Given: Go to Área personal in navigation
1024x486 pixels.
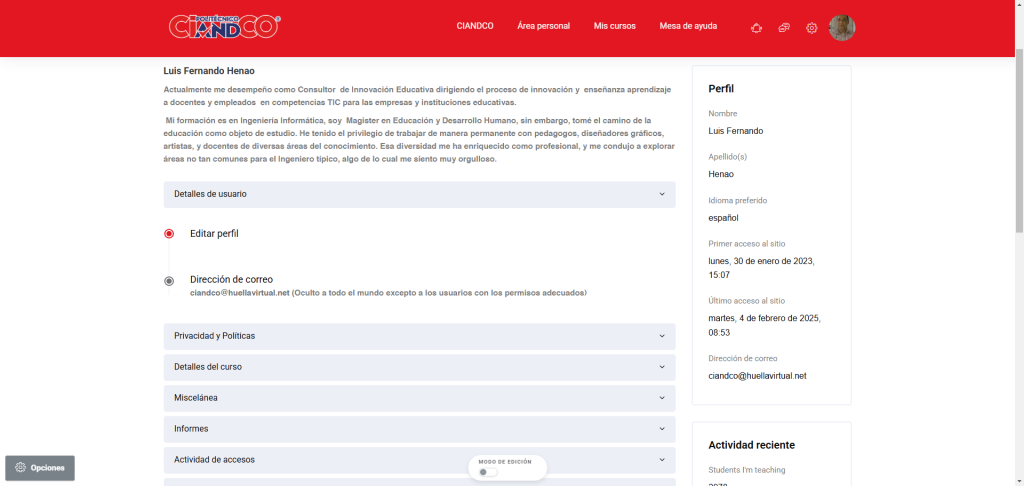Looking at the screenshot, I should 543,26.
